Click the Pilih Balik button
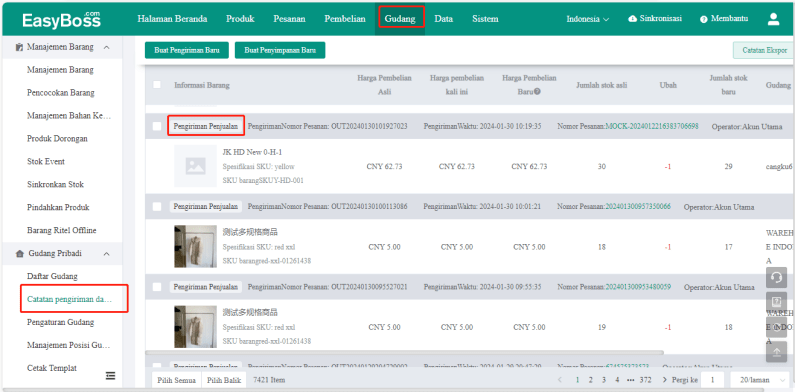The height and width of the screenshot is (392, 796). [224, 380]
